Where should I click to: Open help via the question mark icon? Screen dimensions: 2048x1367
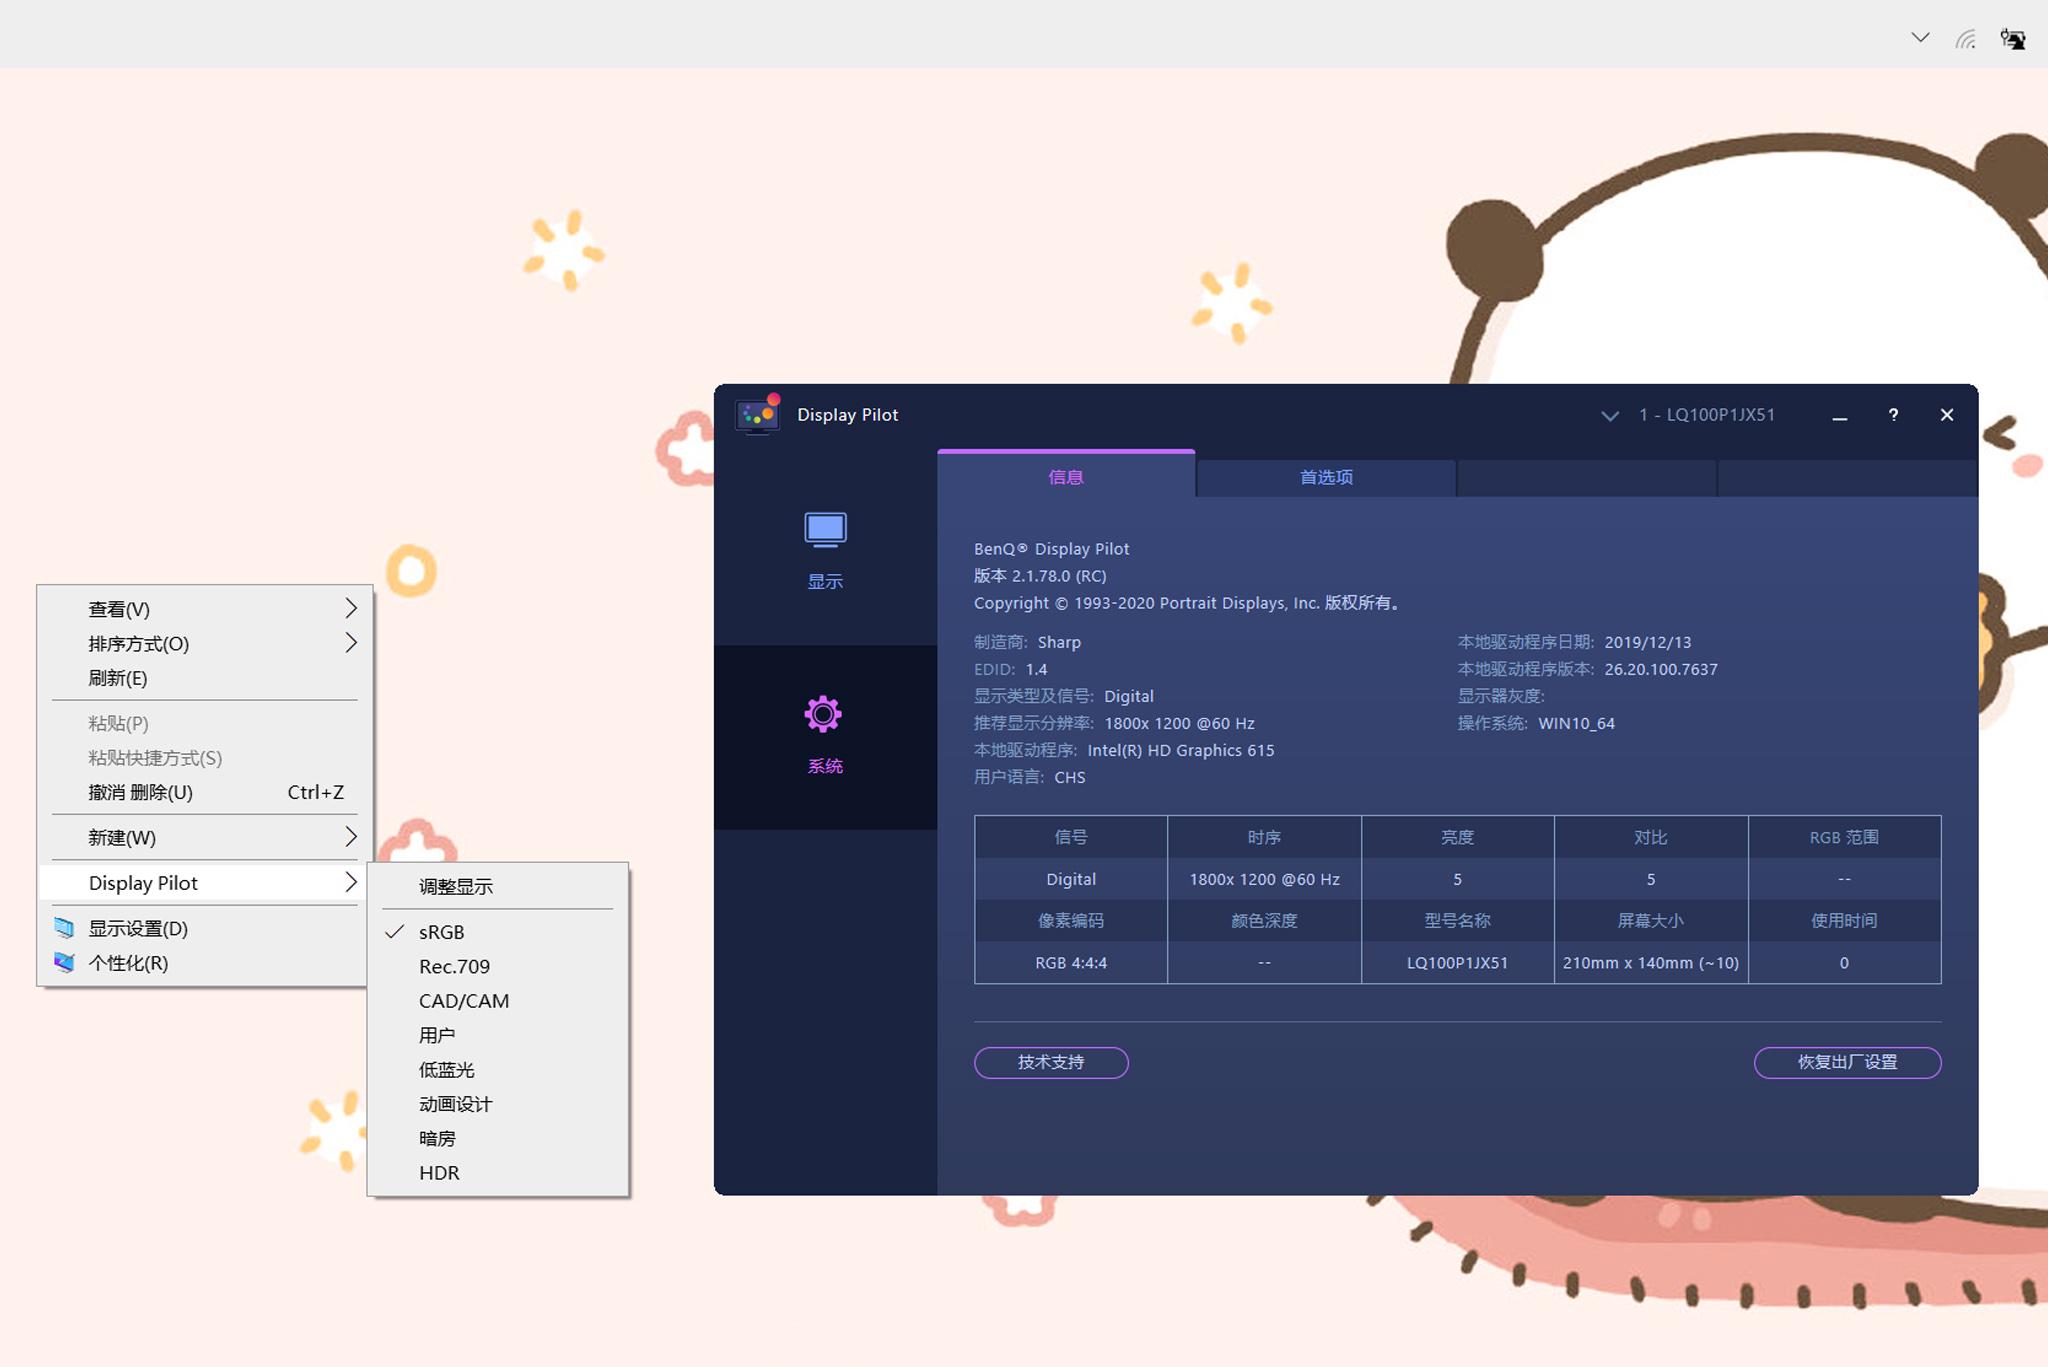coord(1893,414)
